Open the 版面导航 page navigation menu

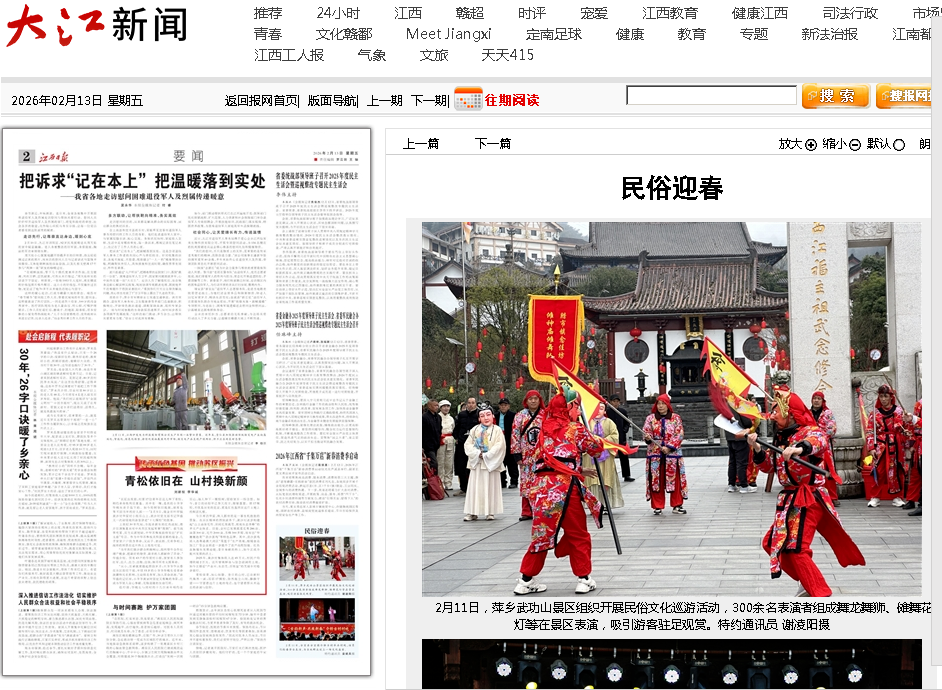(x=331, y=100)
